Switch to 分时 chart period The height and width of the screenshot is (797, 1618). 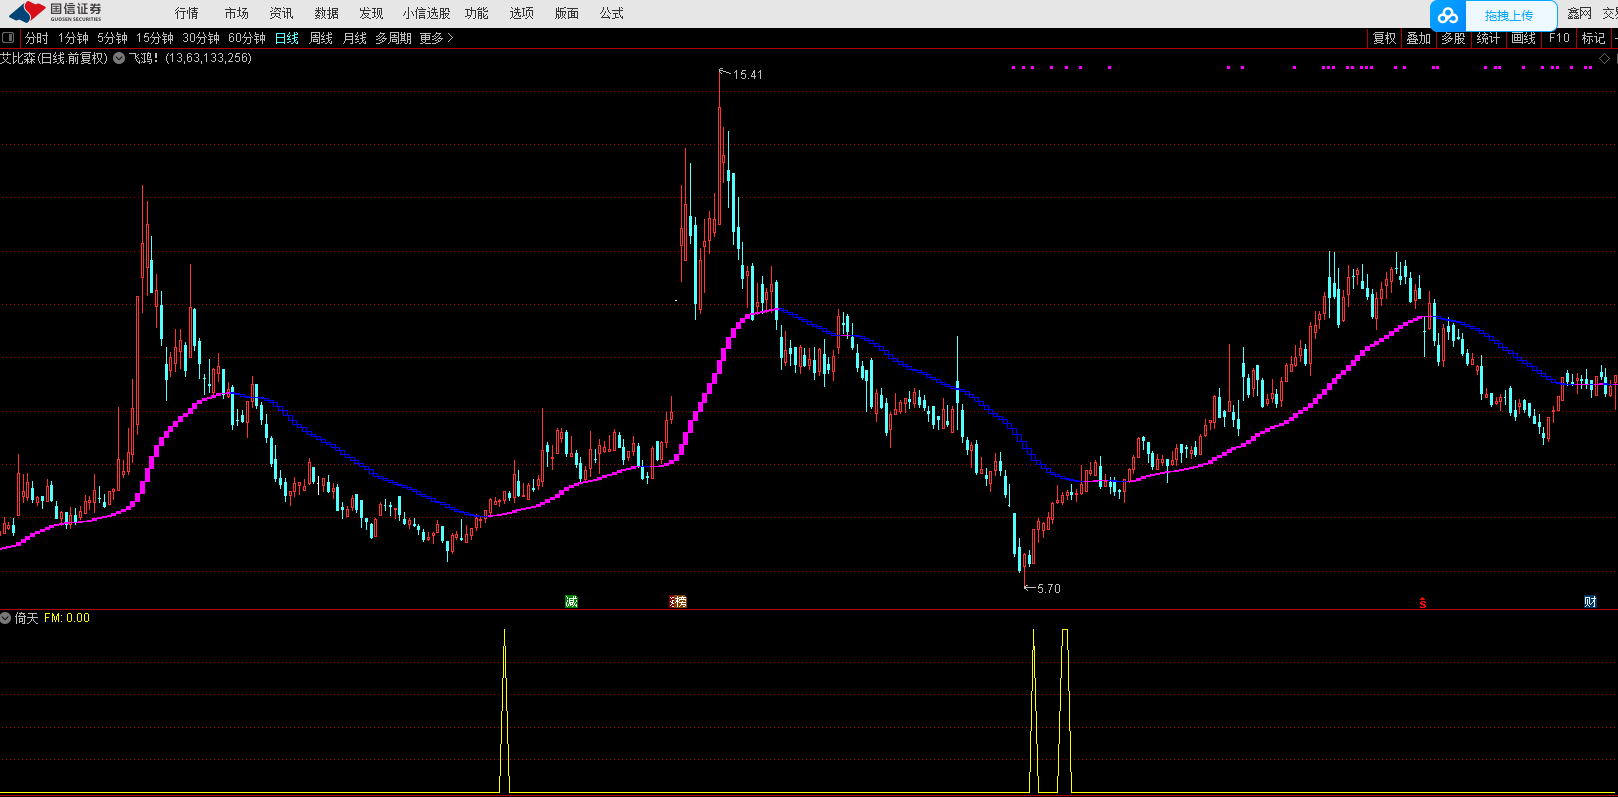(37, 38)
